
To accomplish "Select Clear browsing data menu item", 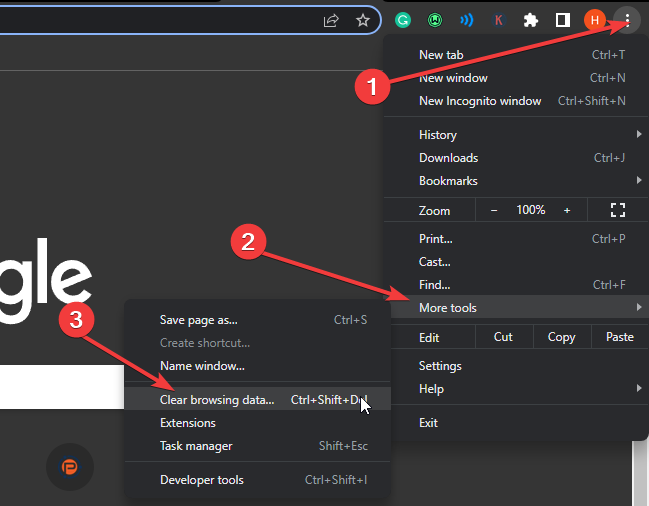I will 217,400.
